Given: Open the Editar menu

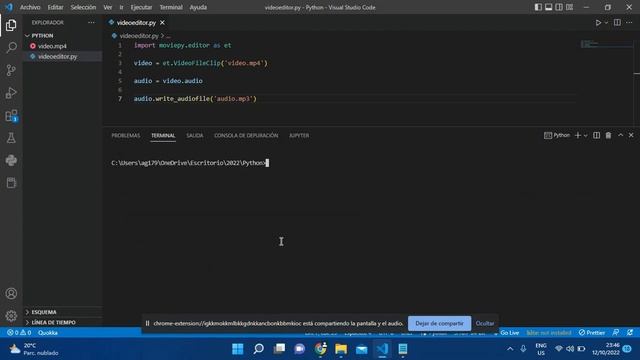Looking at the screenshot, I should (x=55, y=7).
